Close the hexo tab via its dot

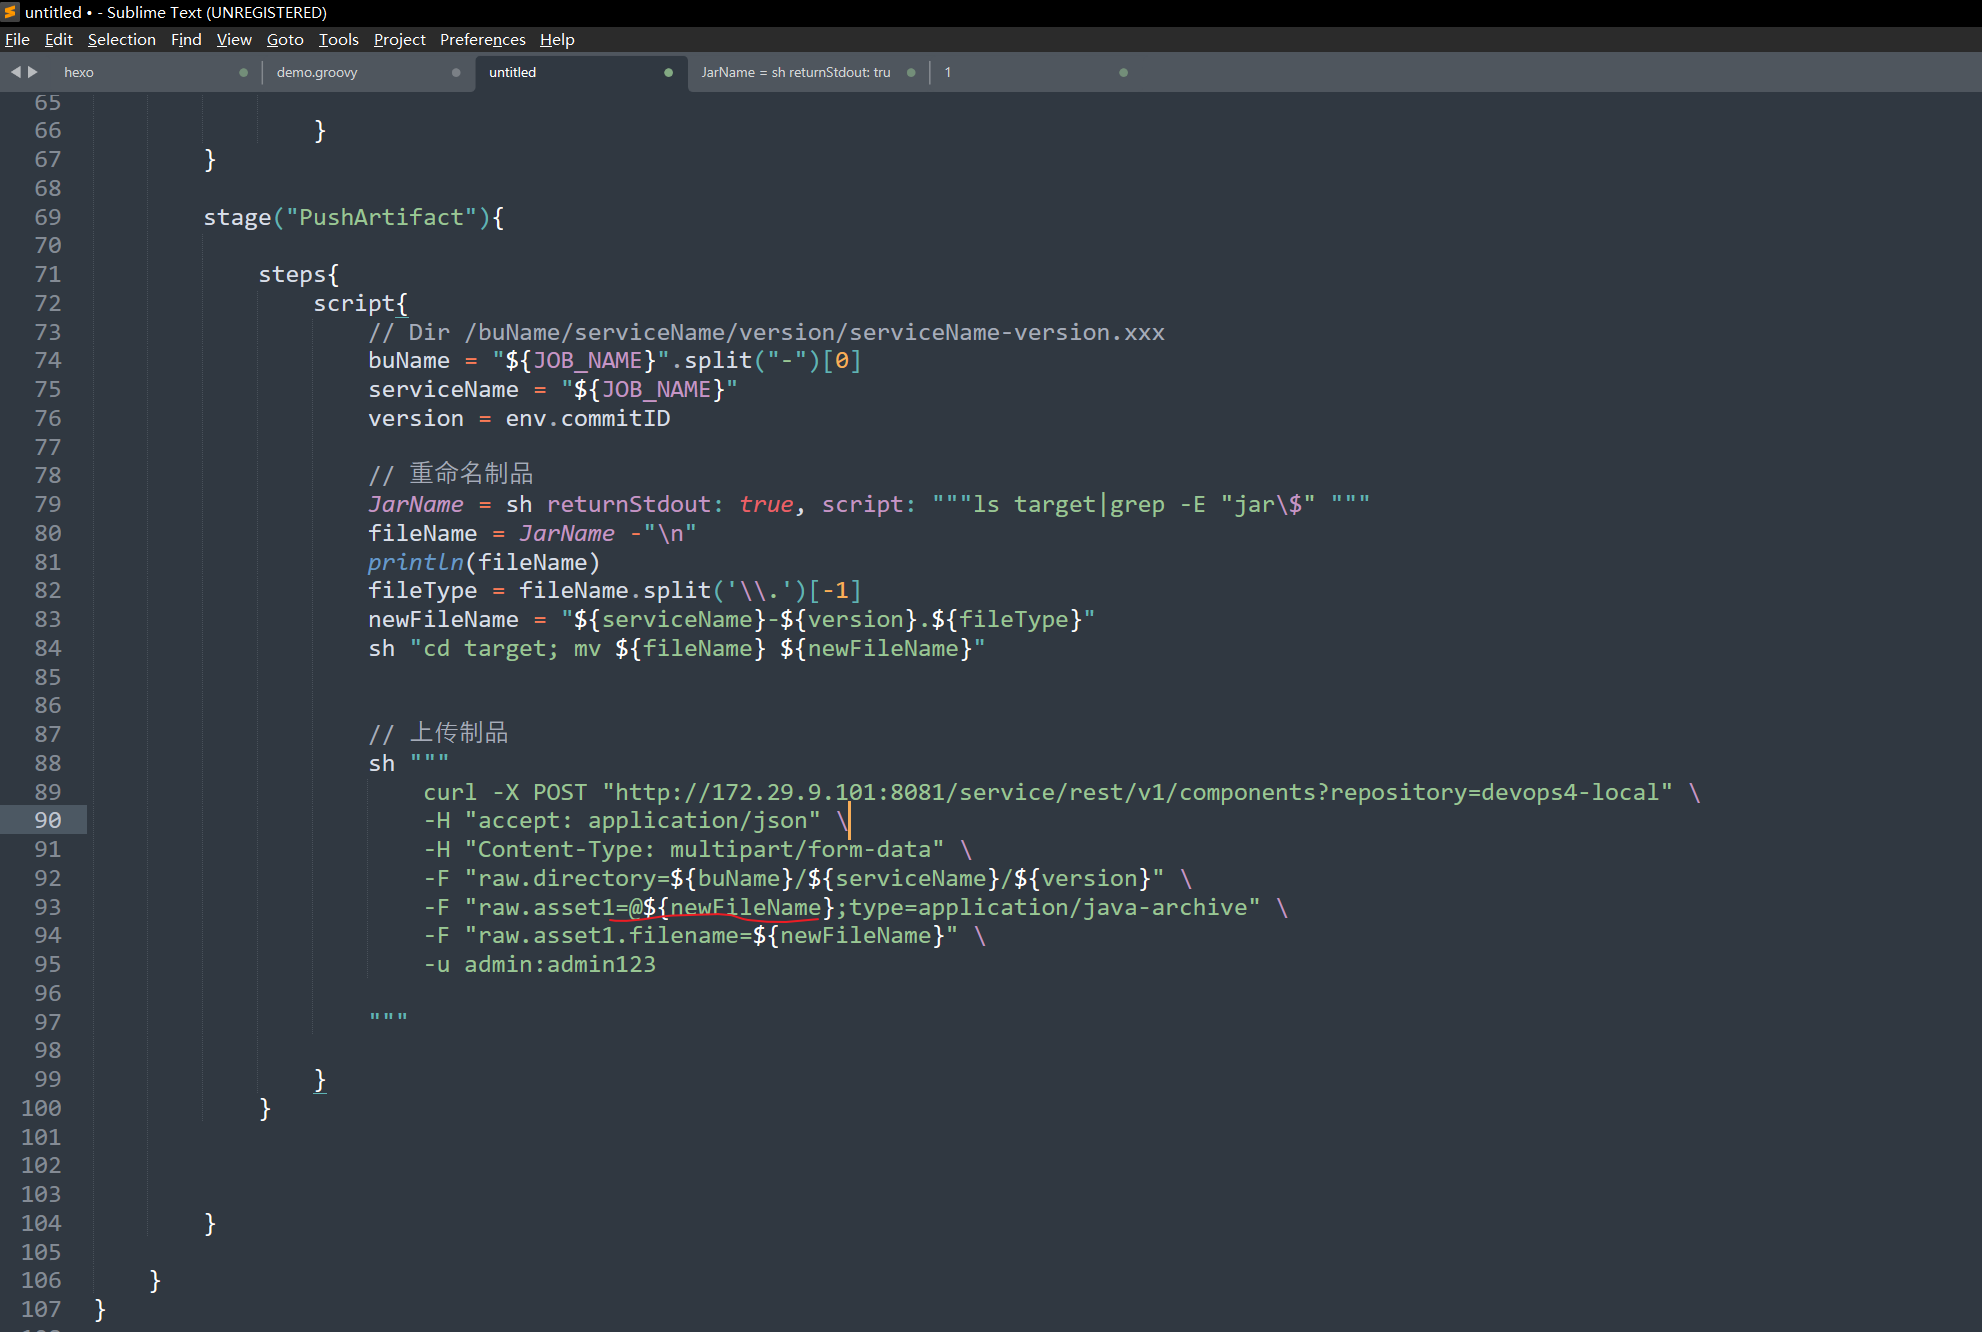click(243, 72)
